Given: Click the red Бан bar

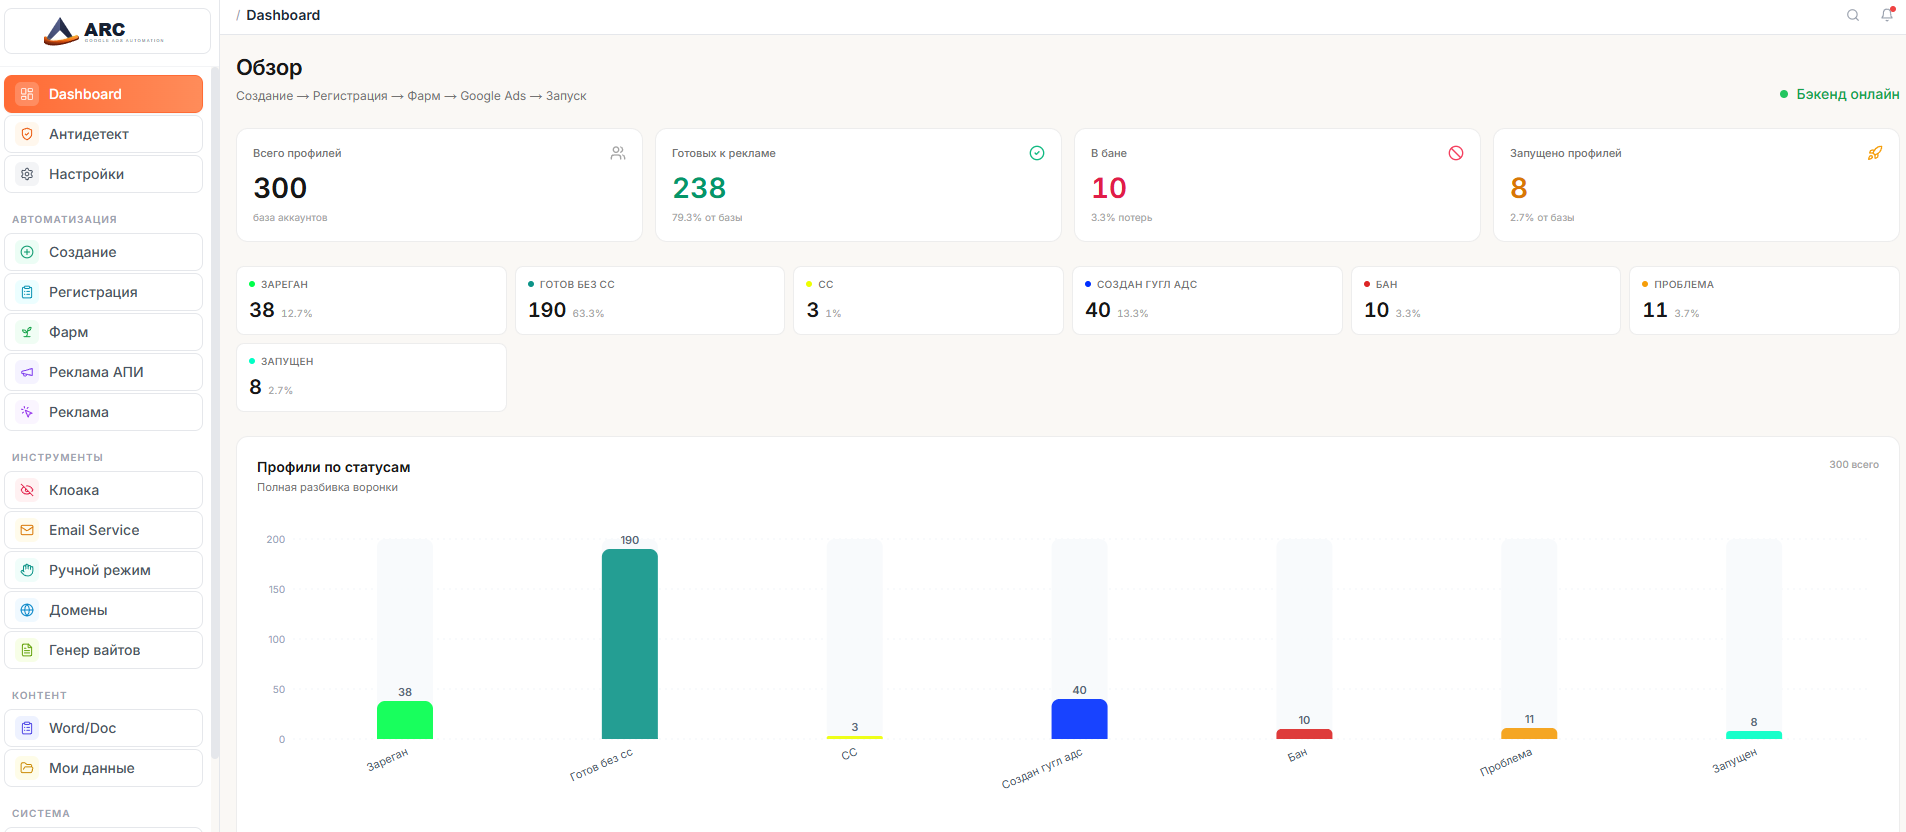Looking at the screenshot, I should coord(1304,734).
